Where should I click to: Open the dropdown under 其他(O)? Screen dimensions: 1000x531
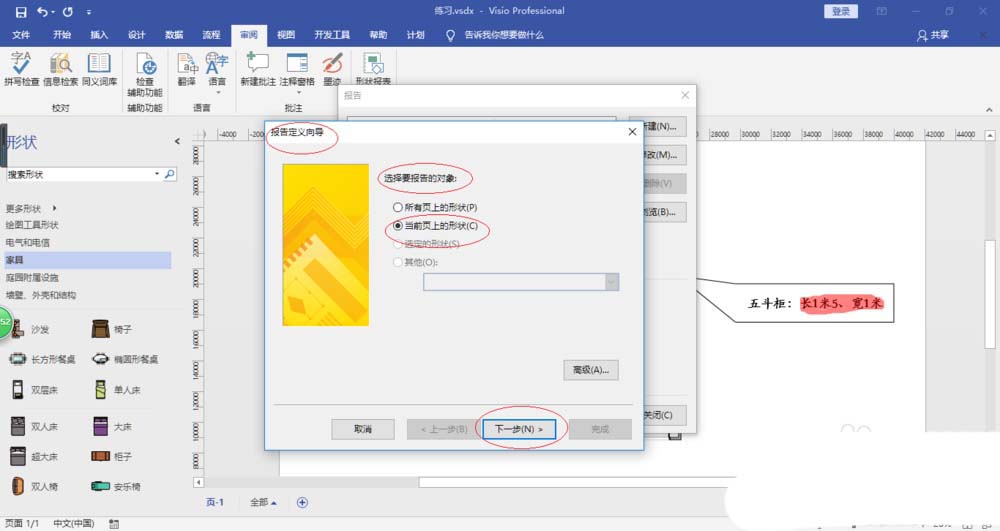612,282
